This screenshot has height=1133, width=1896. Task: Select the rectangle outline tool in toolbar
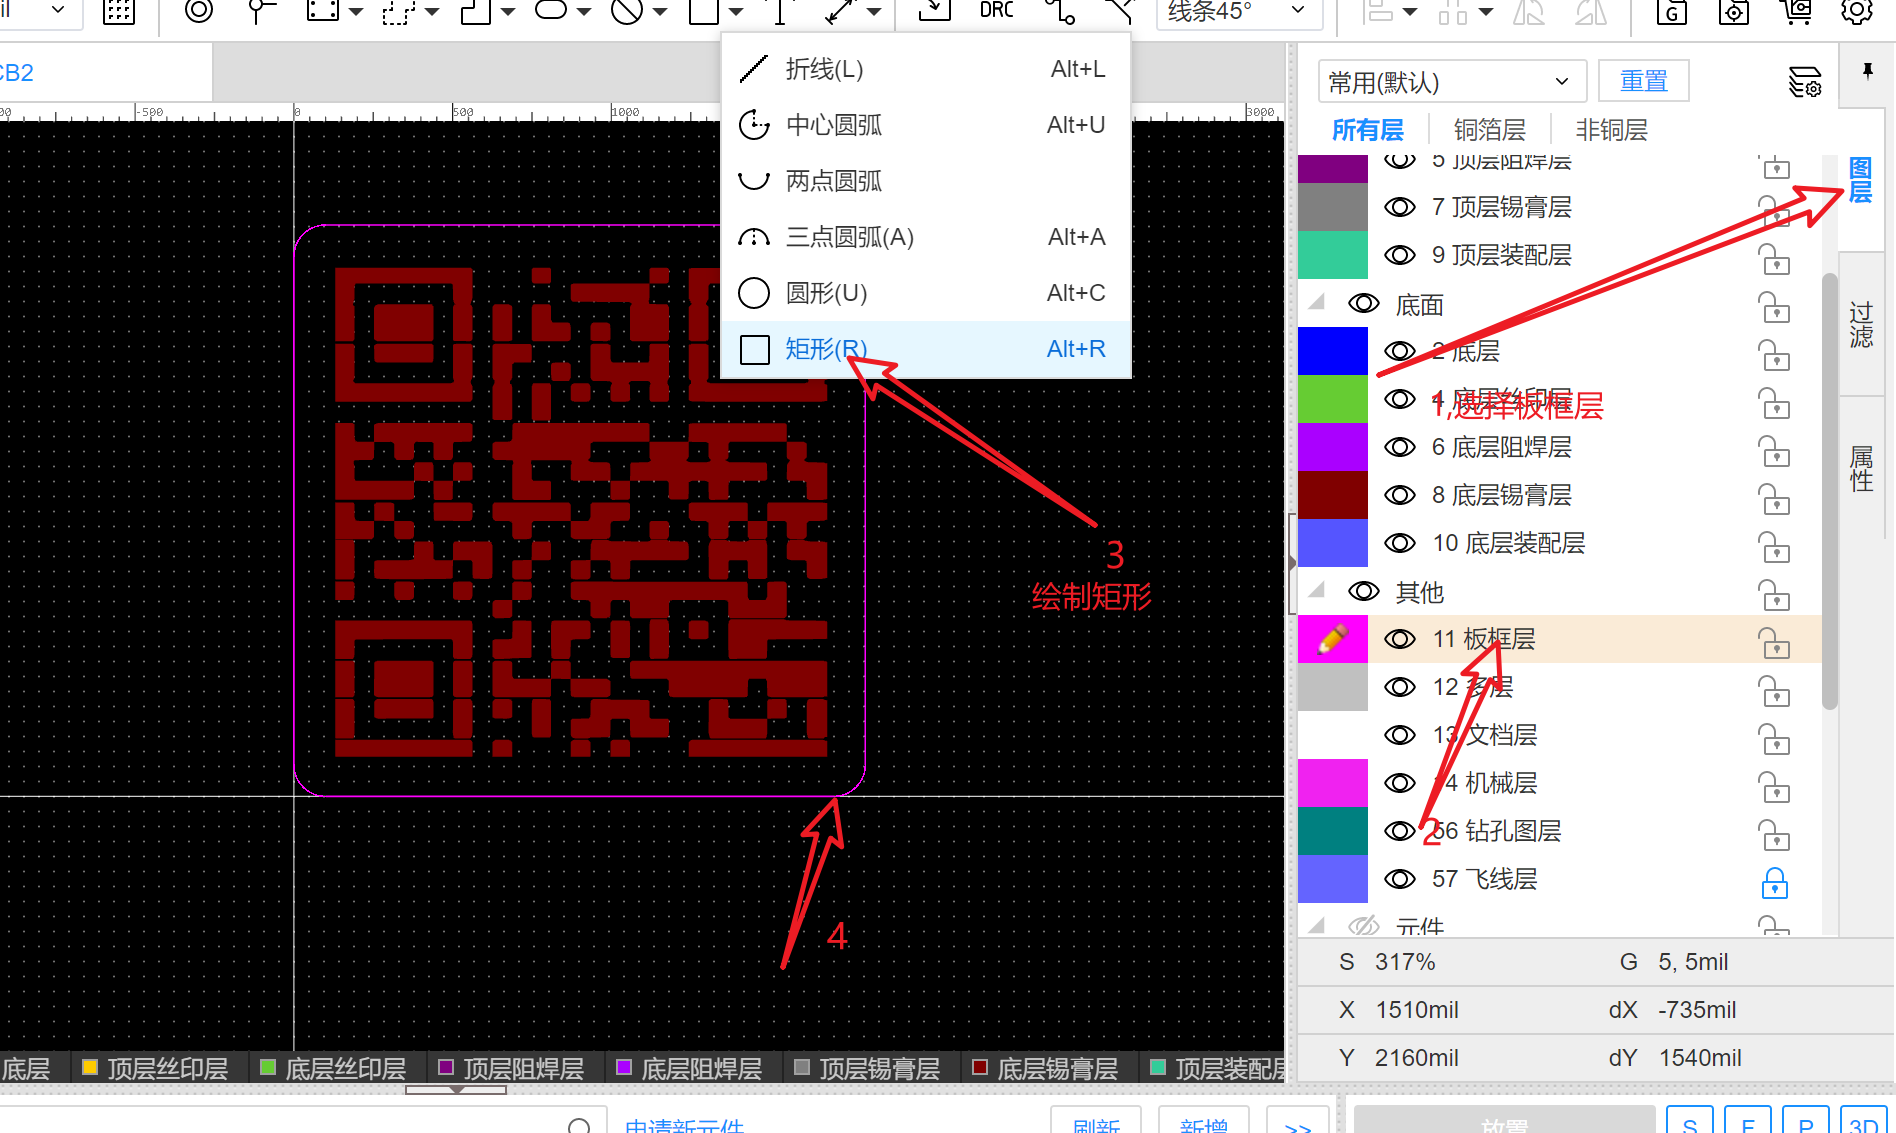point(703,10)
